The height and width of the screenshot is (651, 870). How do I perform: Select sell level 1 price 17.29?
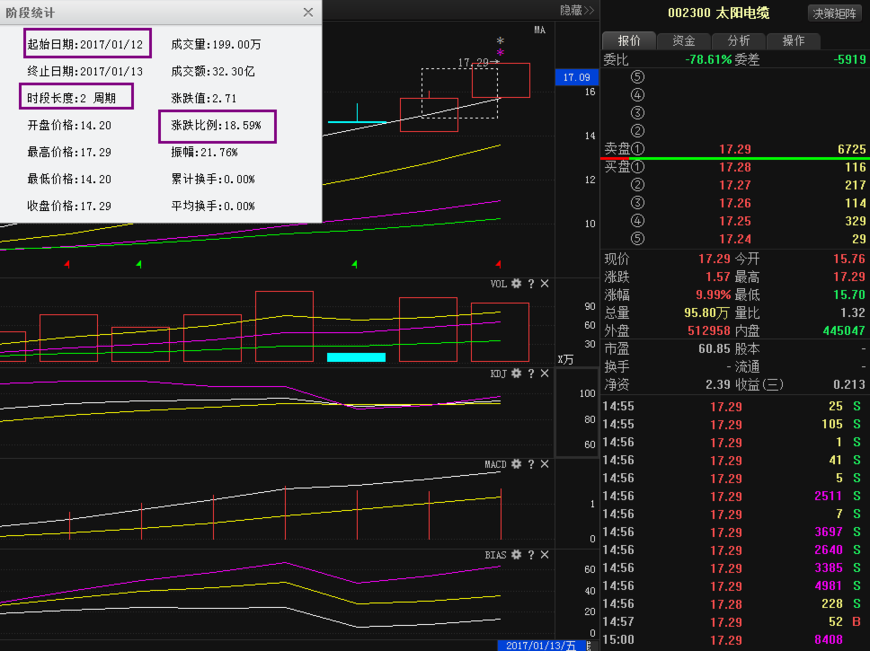pos(735,149)
